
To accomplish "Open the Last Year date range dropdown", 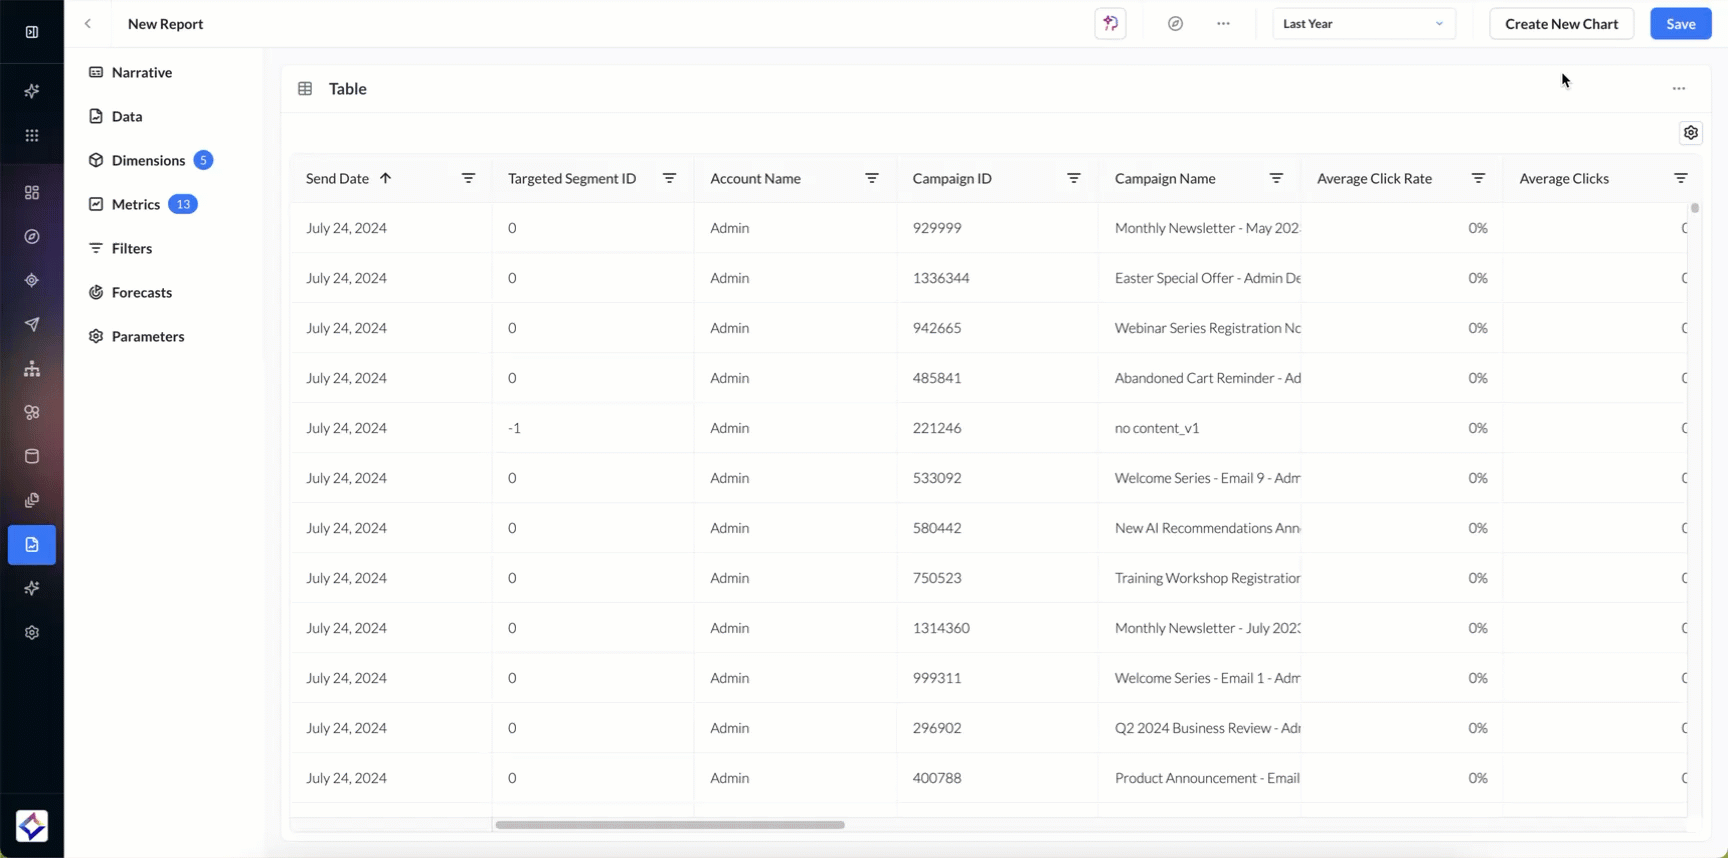I will tap(1363, 24).
